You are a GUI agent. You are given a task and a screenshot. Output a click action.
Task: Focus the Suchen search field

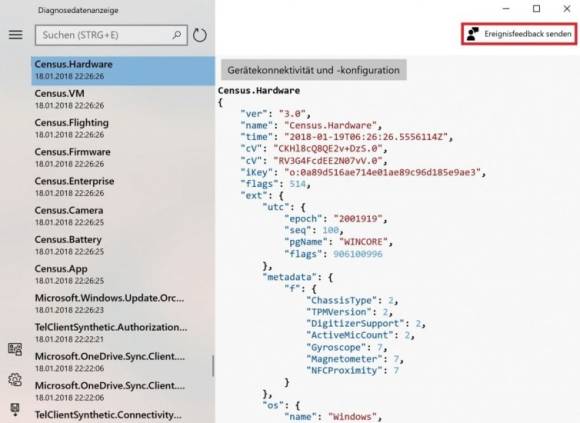coord(111,35)
